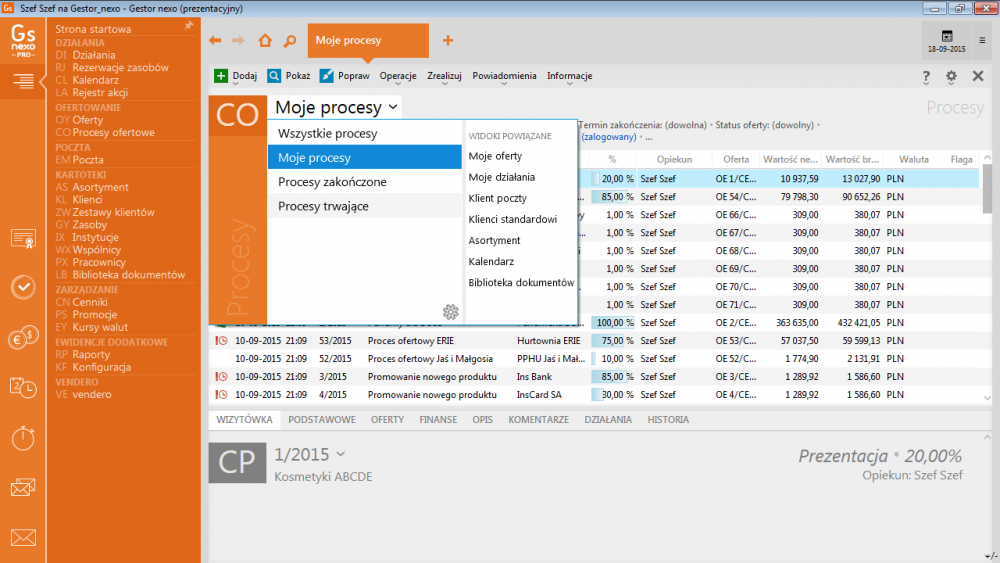The image size is (1000, 563).
Task: Unpin the side menu with pin icon
Action: 189,25
